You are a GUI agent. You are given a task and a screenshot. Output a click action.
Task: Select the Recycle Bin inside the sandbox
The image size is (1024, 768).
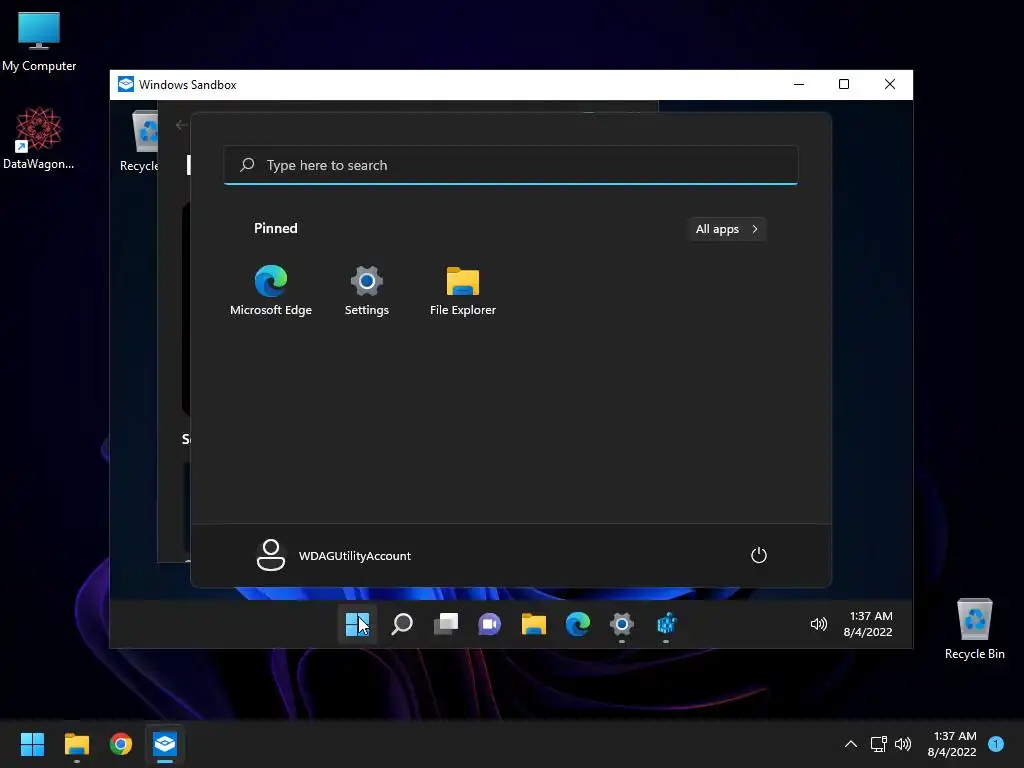point(139,142)
